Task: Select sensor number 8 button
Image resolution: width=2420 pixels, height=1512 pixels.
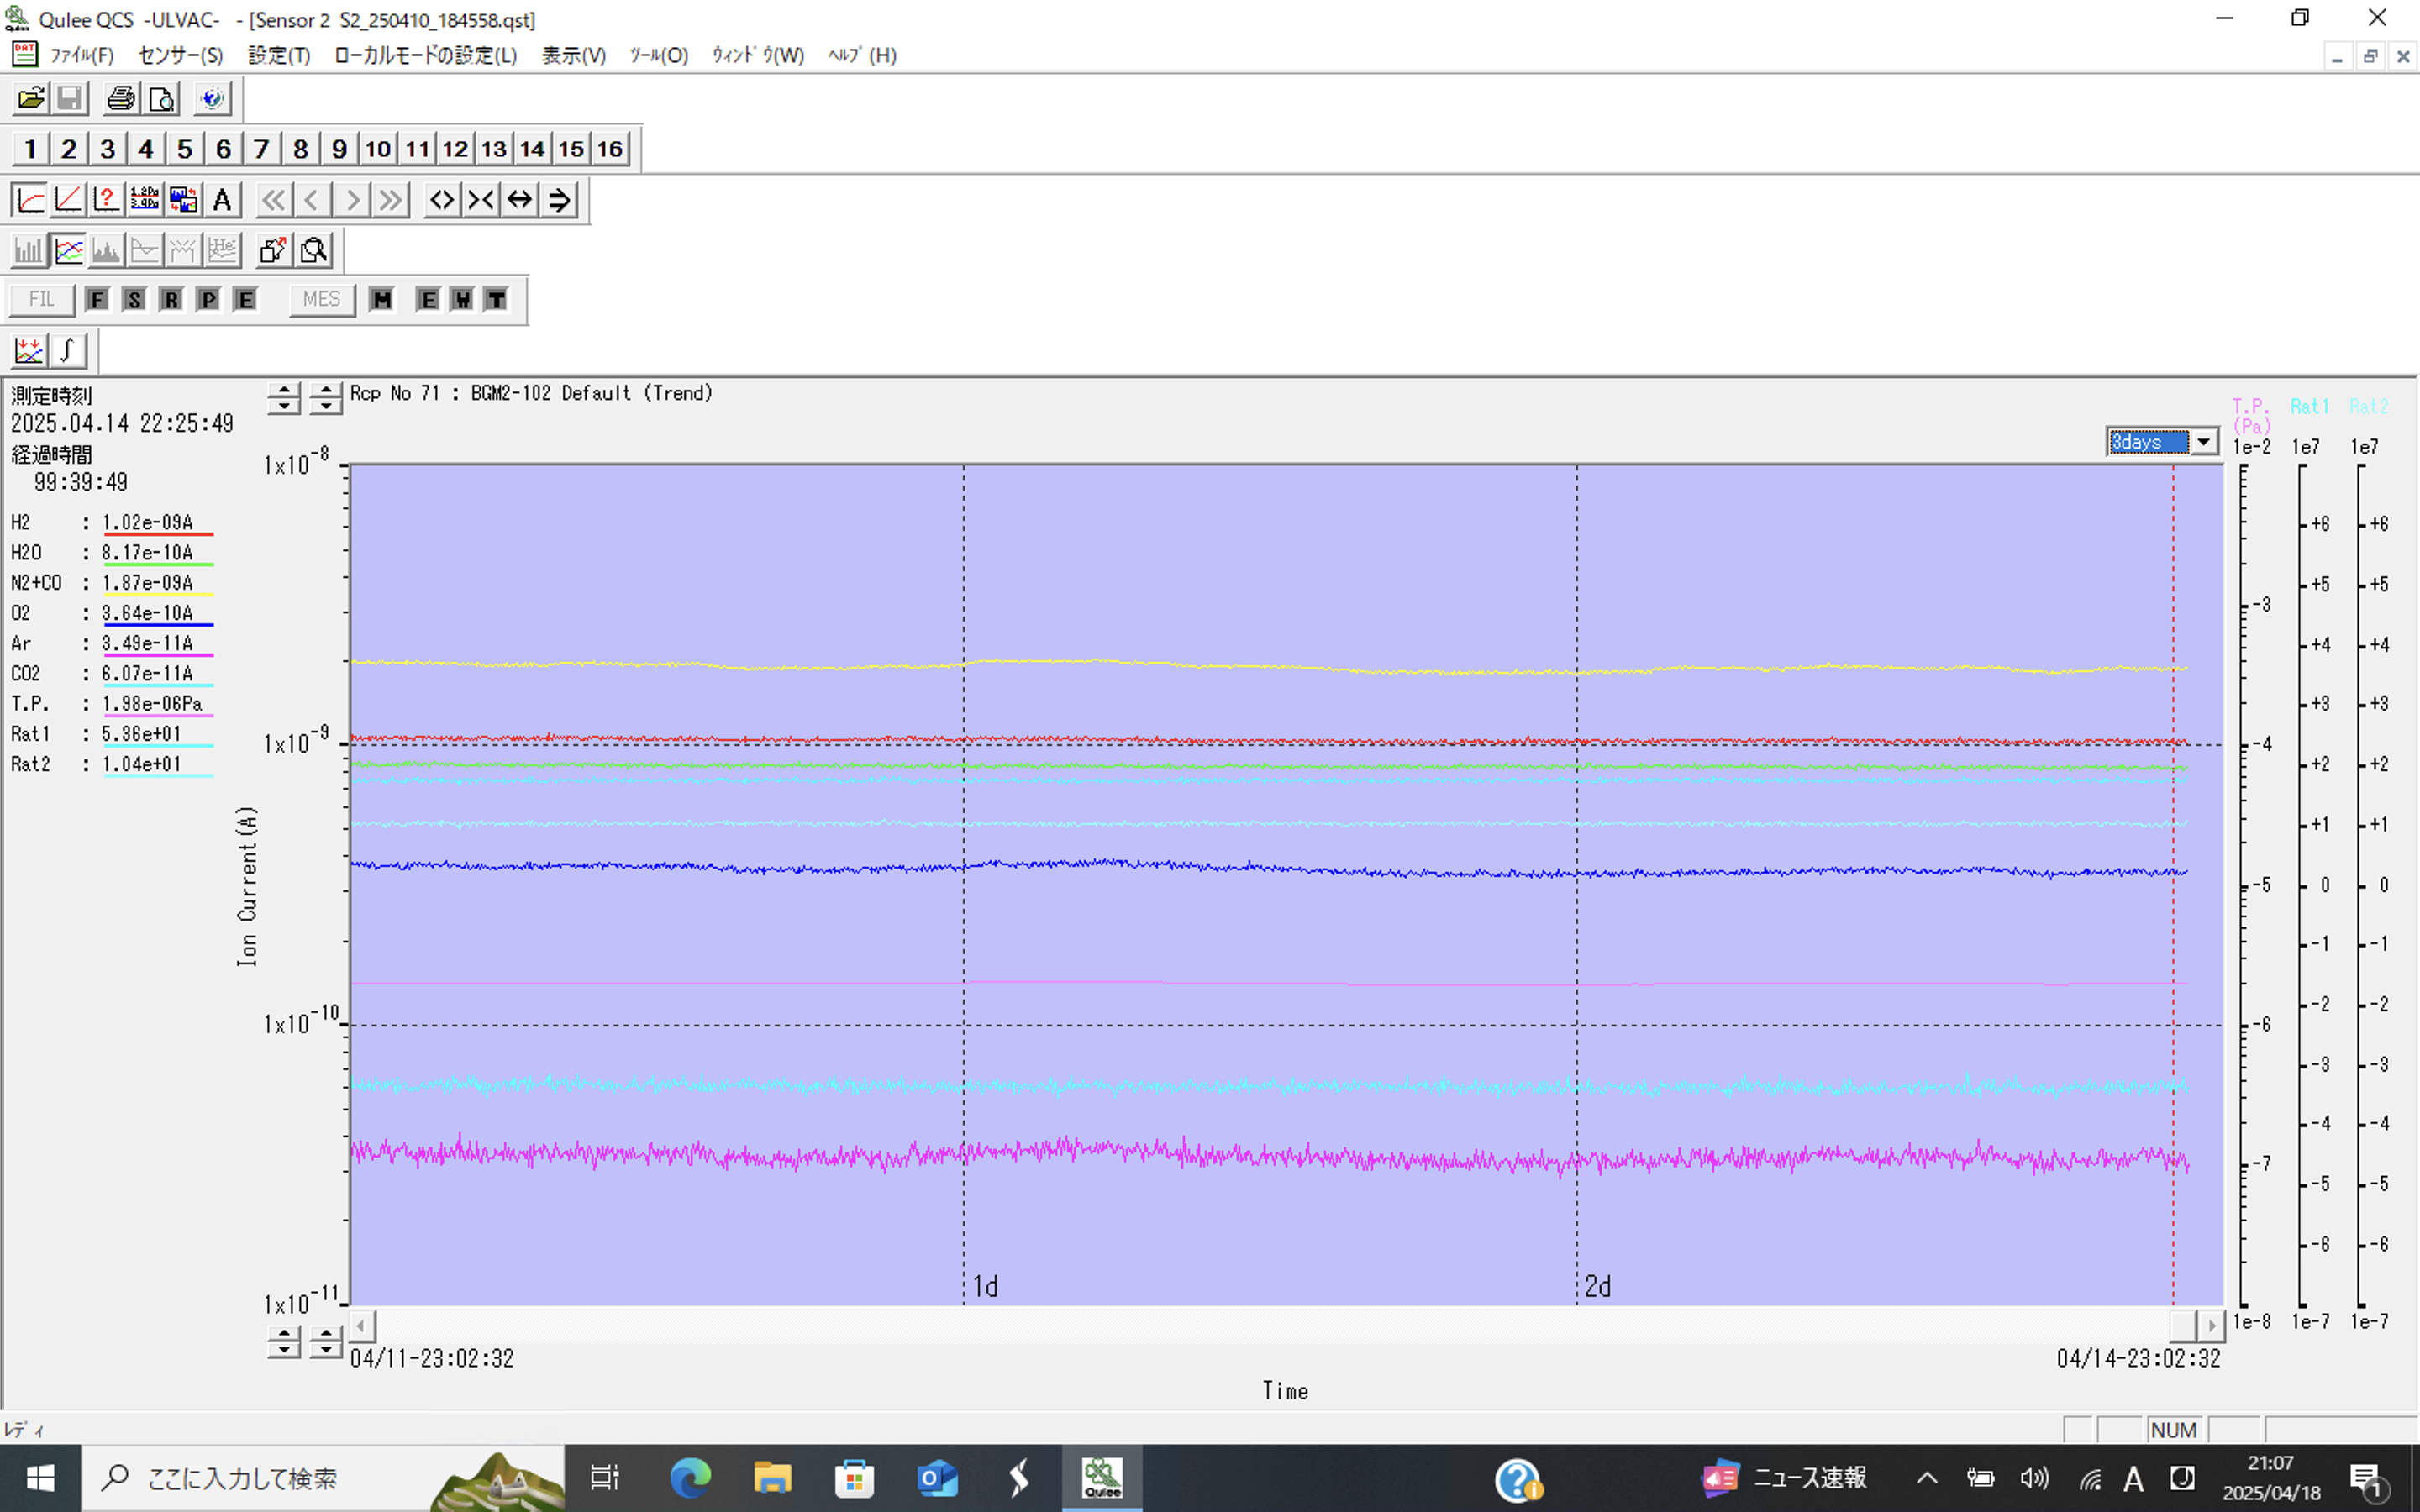Action: [x=300, y=149]
